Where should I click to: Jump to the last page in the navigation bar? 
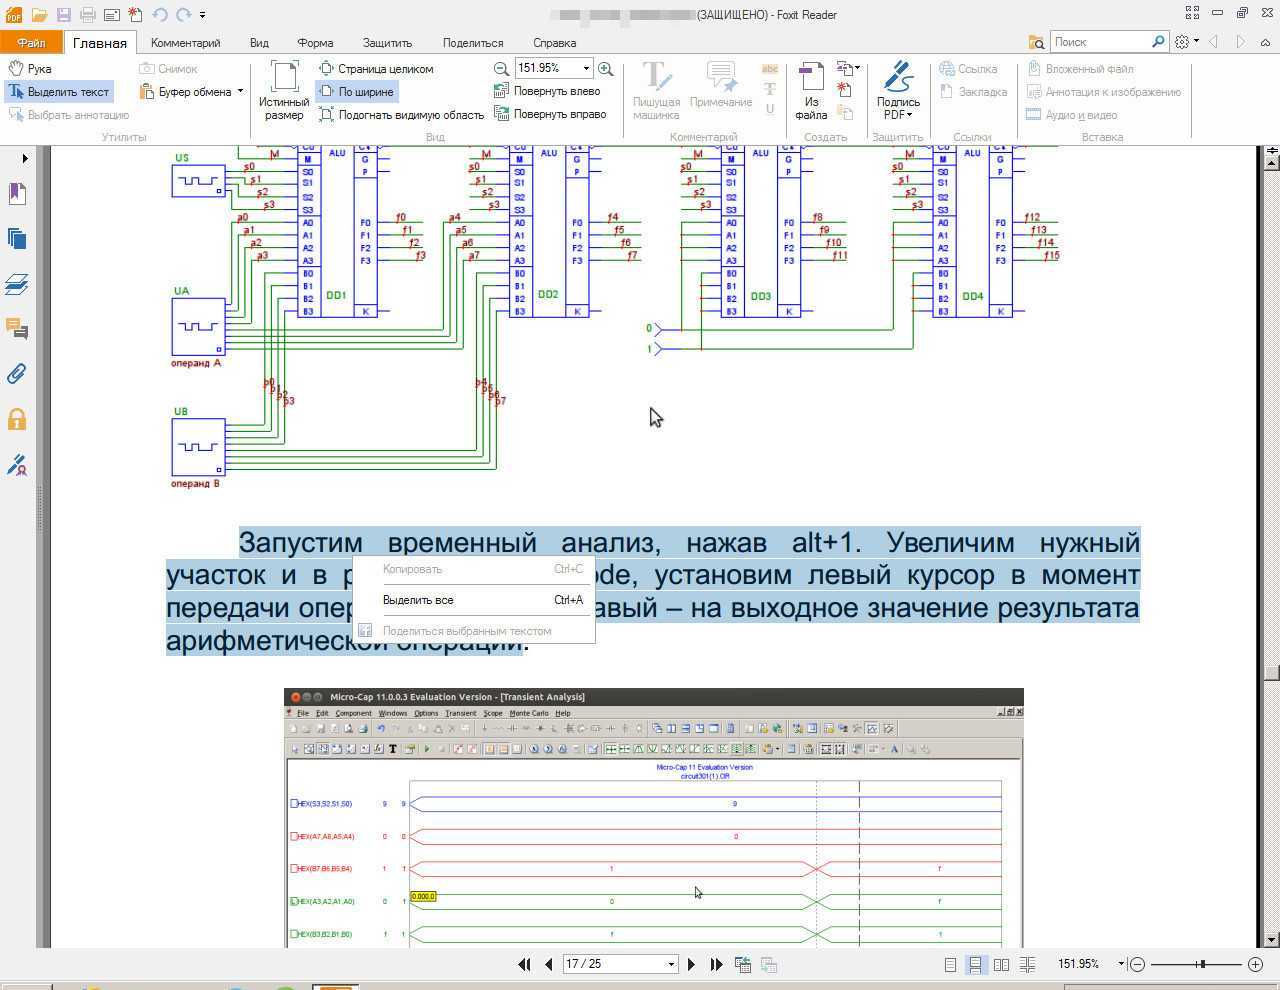click(716, 964)
